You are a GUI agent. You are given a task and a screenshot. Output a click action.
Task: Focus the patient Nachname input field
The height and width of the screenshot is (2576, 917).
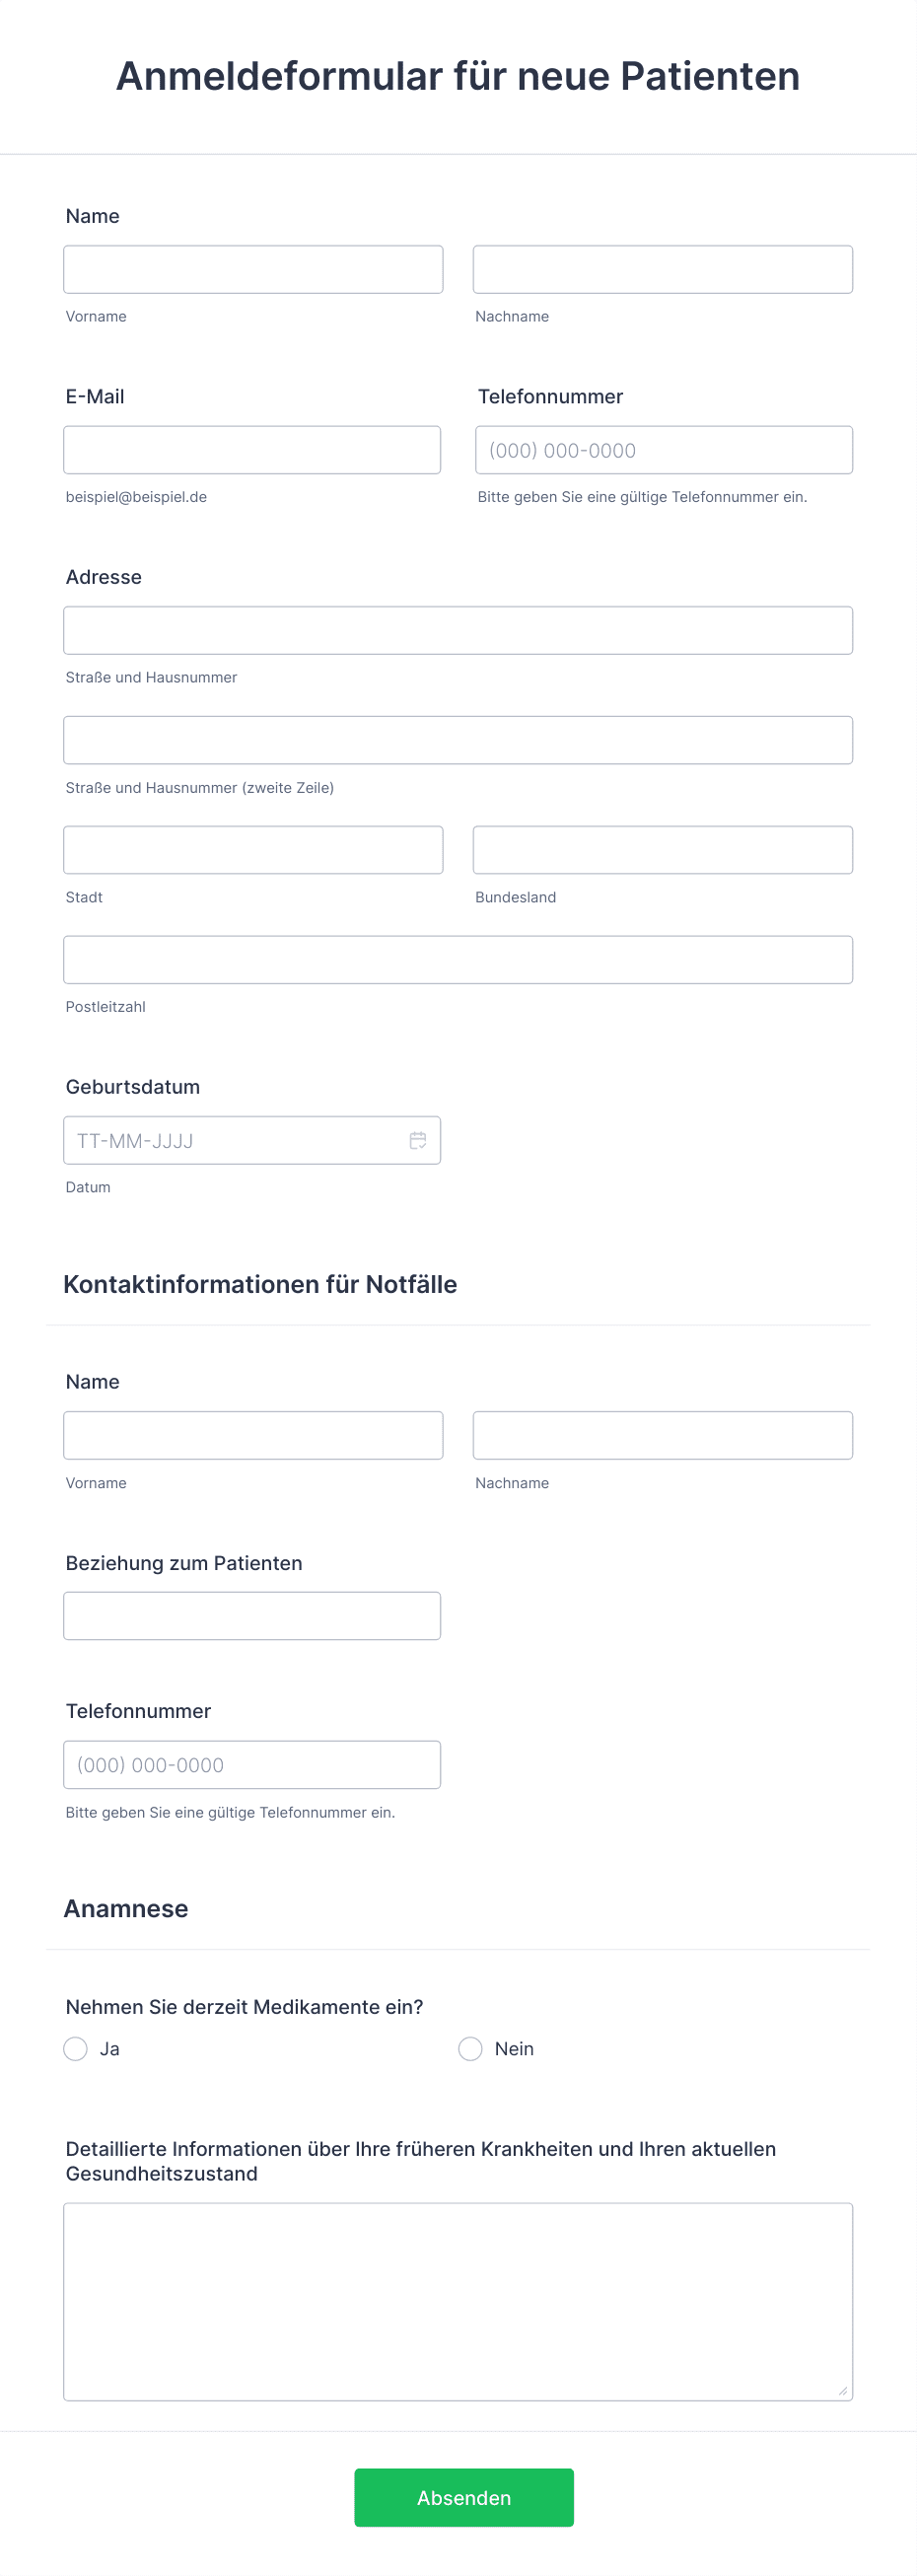[x=663, y=269]
